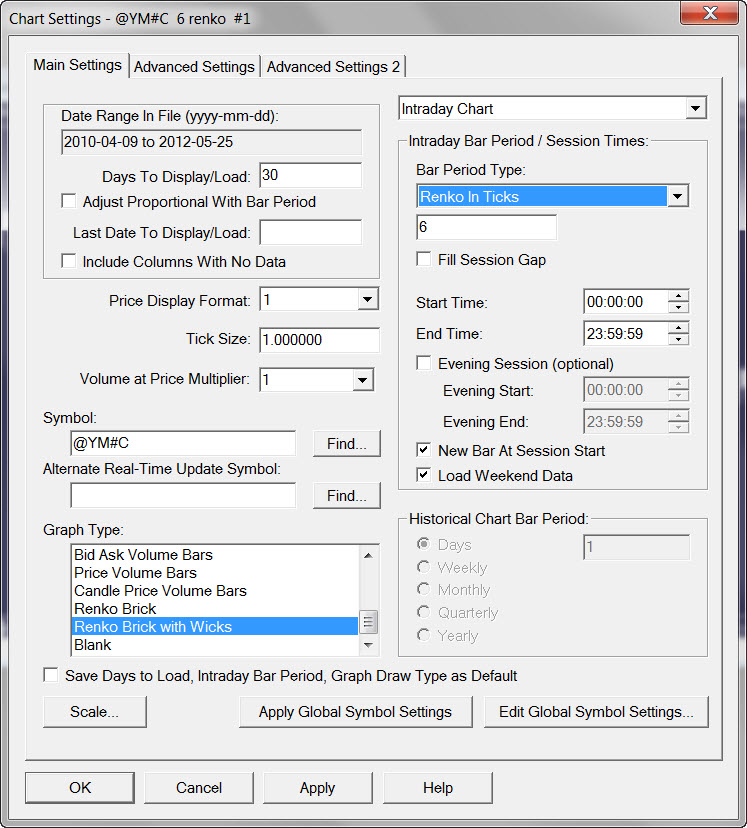Click the Renko tick value field
This screenshot has height=828, width=747.
[x=486, y=227]
